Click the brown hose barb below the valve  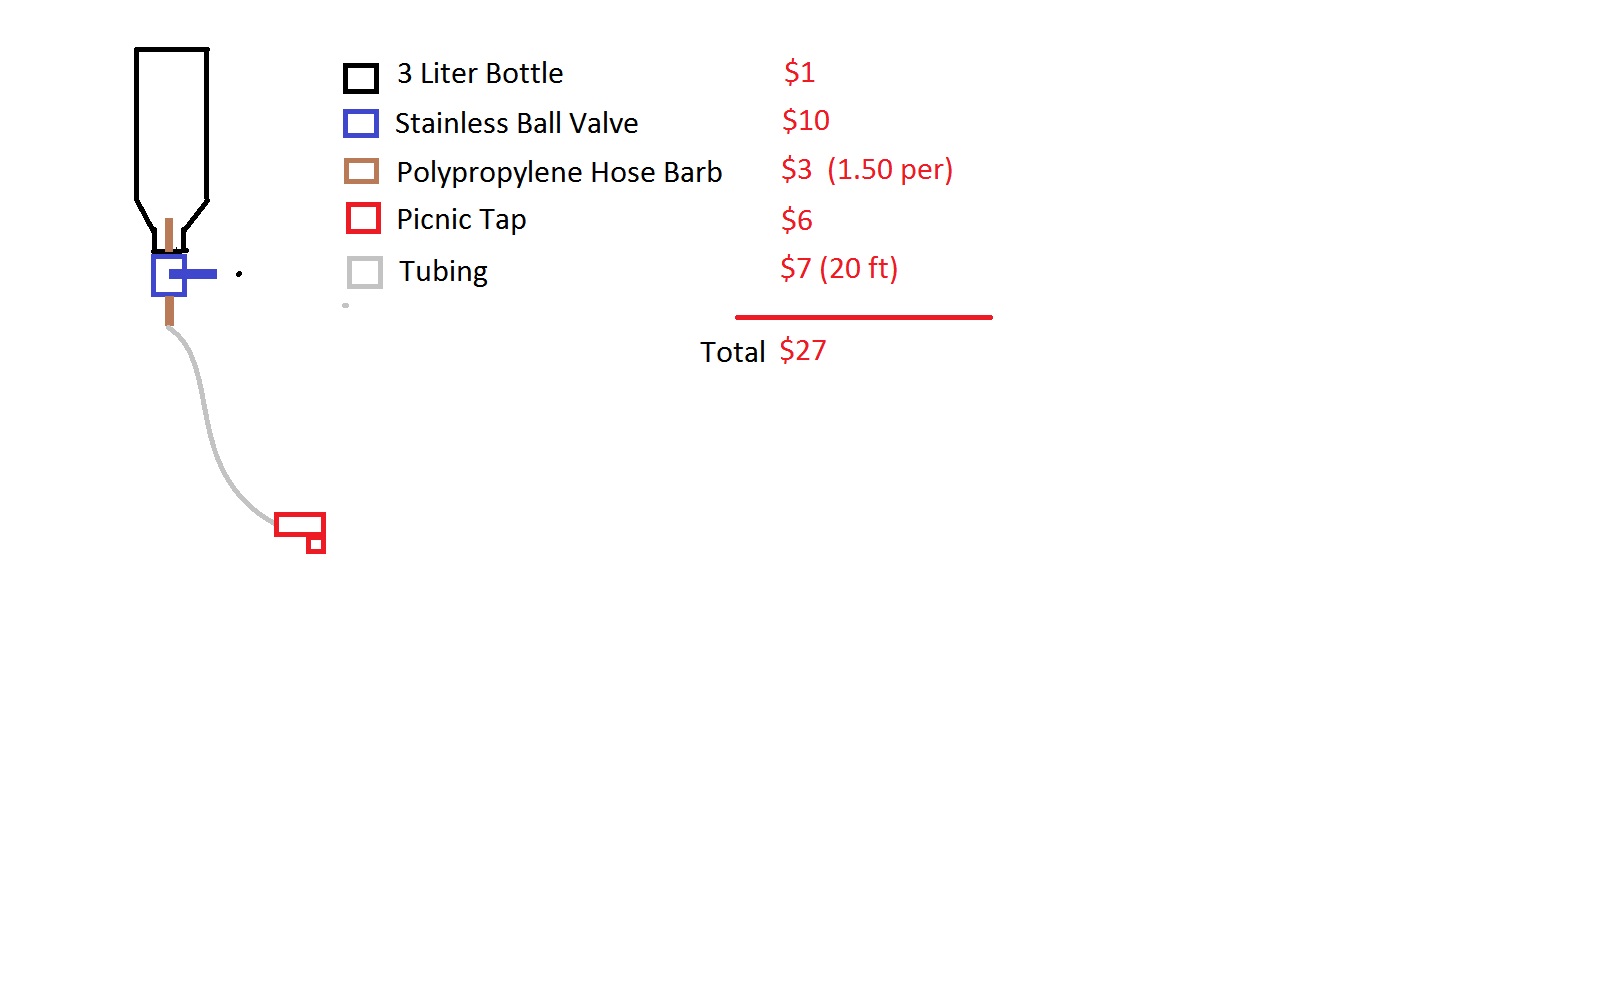tap(169, 310)
